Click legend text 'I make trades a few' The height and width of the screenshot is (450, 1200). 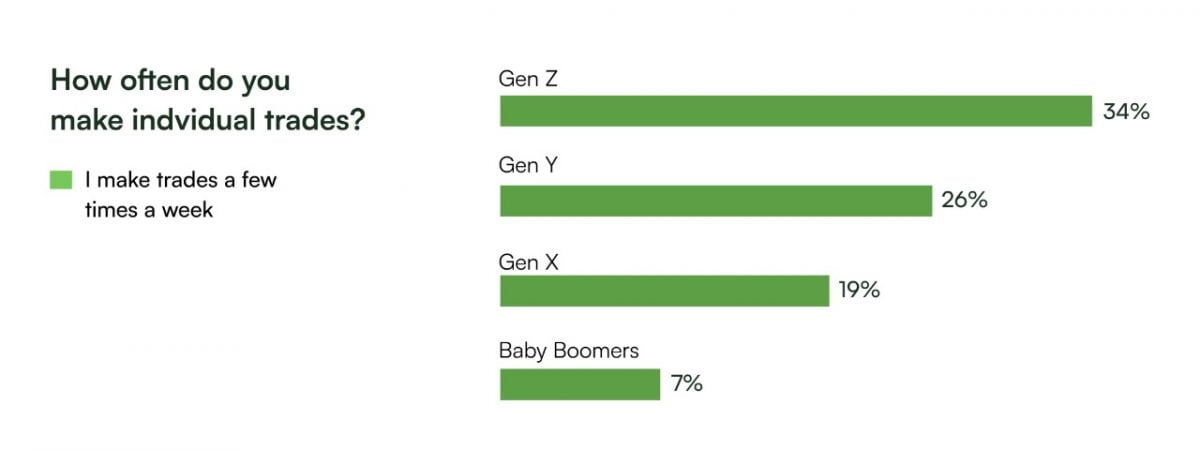coord(181,181)
